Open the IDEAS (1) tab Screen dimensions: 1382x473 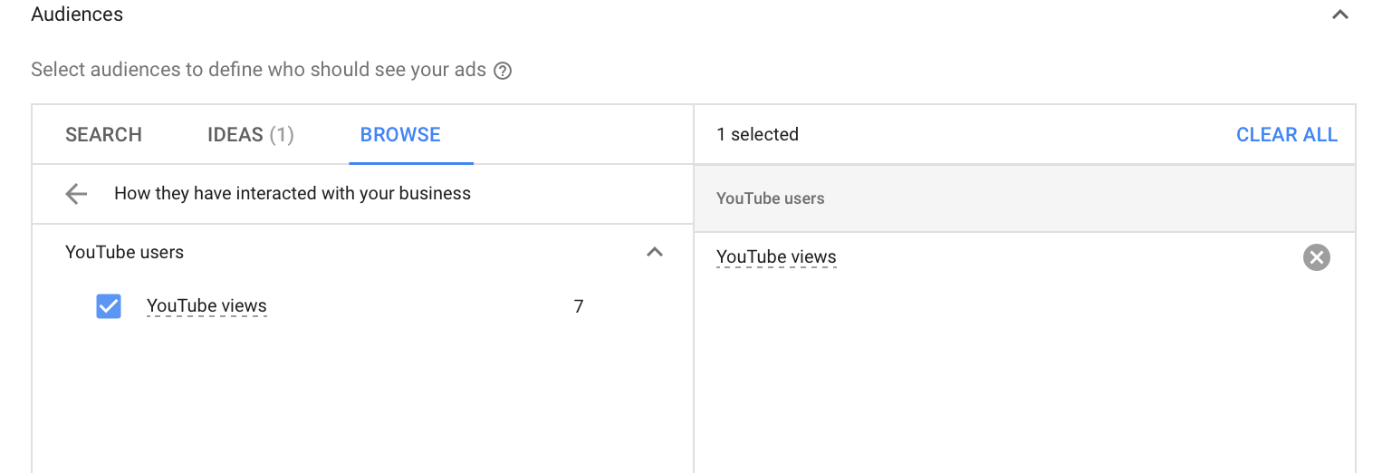coord(251,135)
